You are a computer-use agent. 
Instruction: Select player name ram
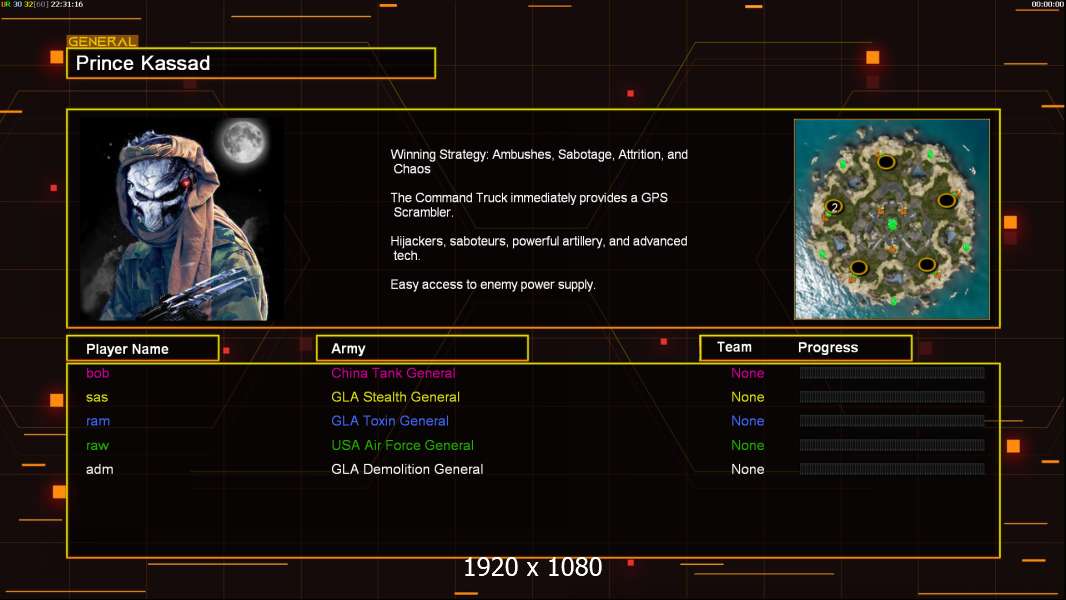click(98, 421)
